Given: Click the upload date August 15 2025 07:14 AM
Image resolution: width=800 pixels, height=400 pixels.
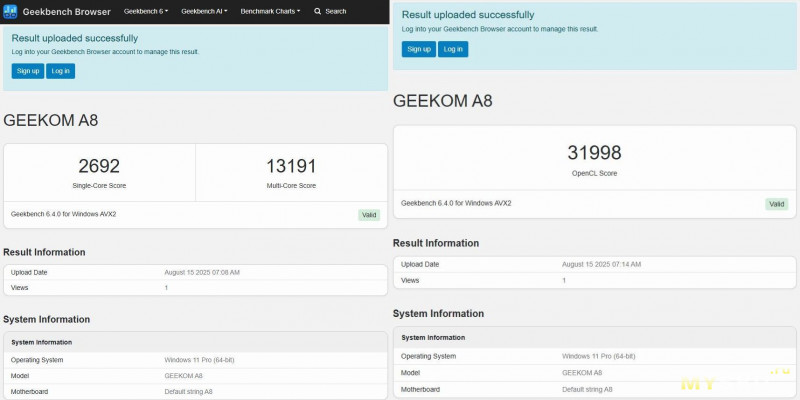Looking at the screenshot, I should pyautogui.click(x=602, y=264).
